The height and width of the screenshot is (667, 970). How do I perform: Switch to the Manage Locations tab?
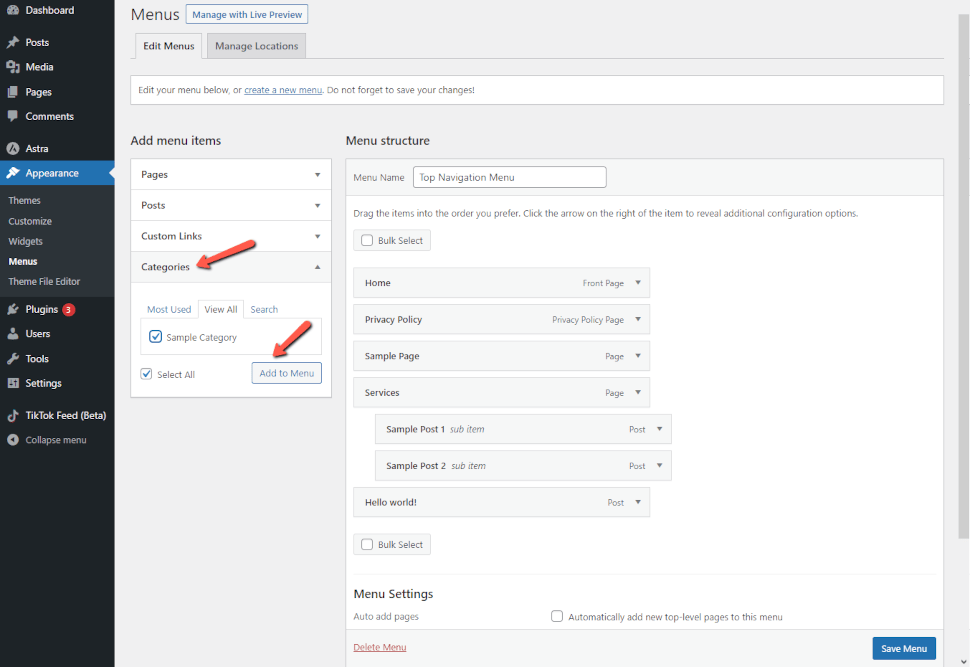click(x=256, y=46)
